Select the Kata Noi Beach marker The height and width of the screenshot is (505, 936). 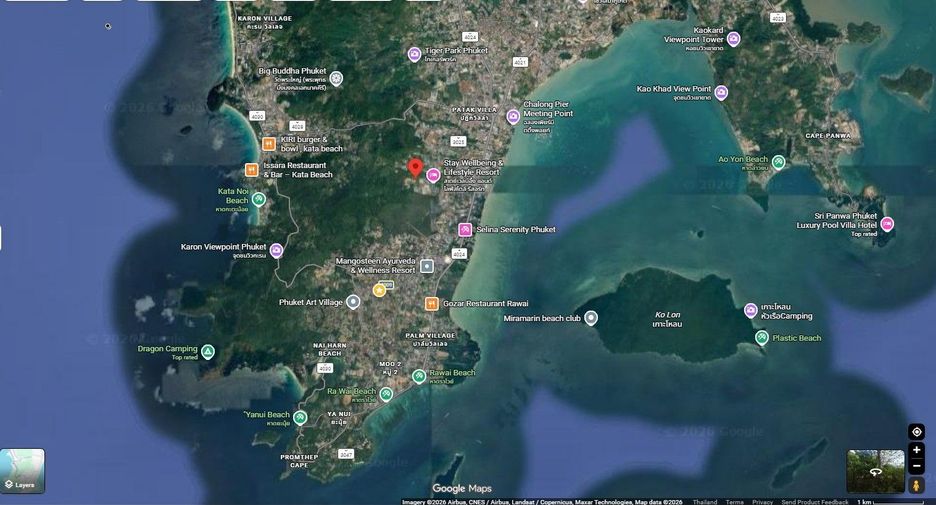point(258,199)
